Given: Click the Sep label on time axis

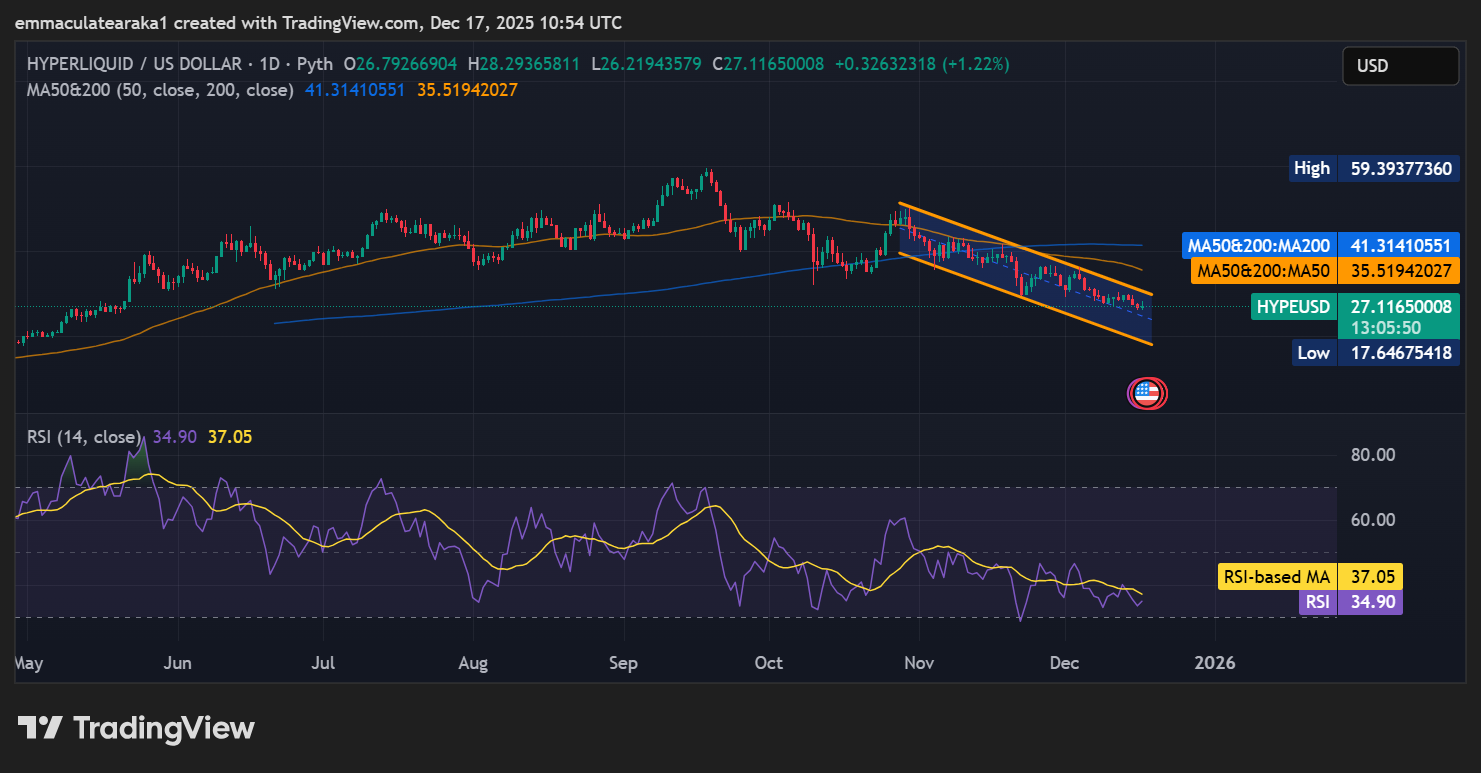Looking at the screenshot, I should click(x=624, y=663).
